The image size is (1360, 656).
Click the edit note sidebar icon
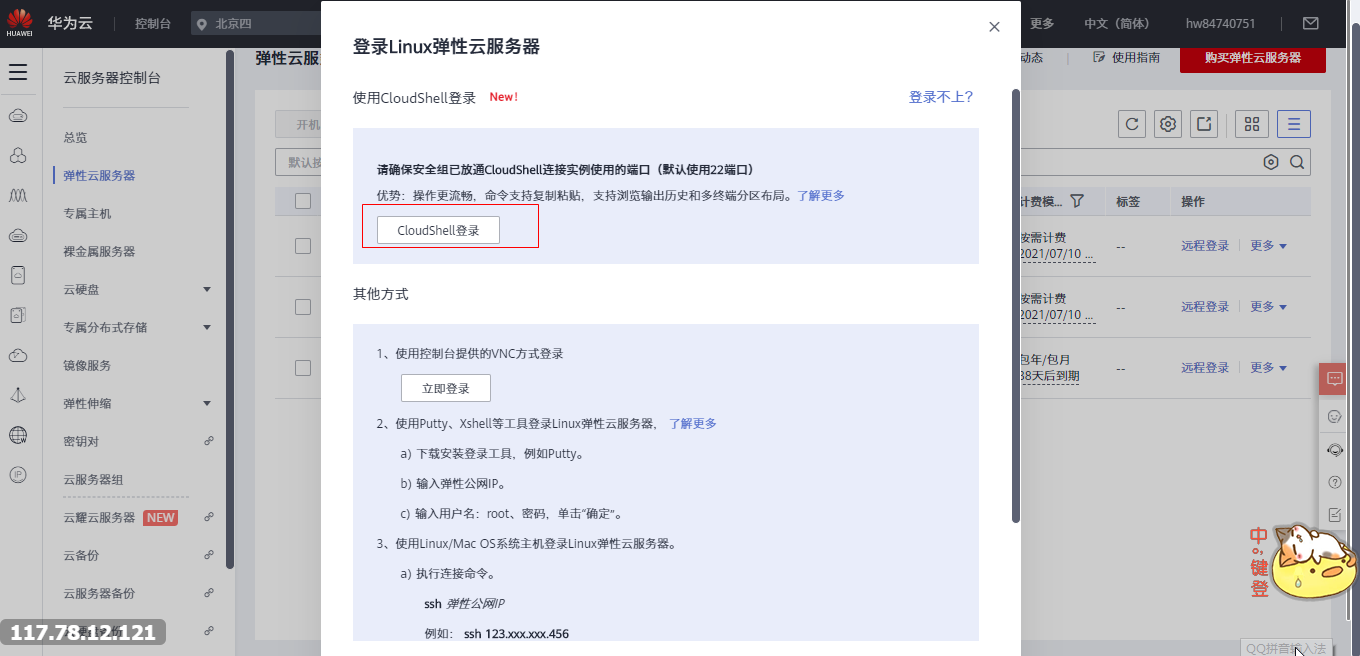1334,515
